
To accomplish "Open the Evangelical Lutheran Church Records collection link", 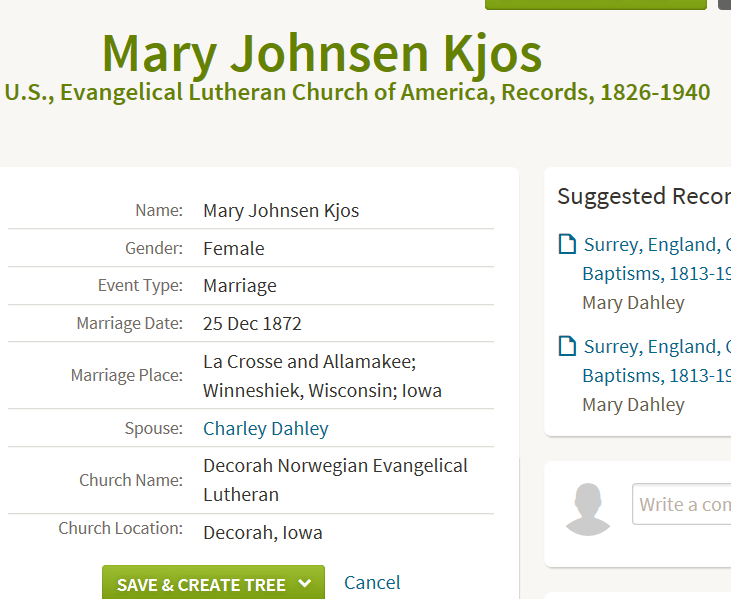I will pyautogui.click(x=358, y=92).
